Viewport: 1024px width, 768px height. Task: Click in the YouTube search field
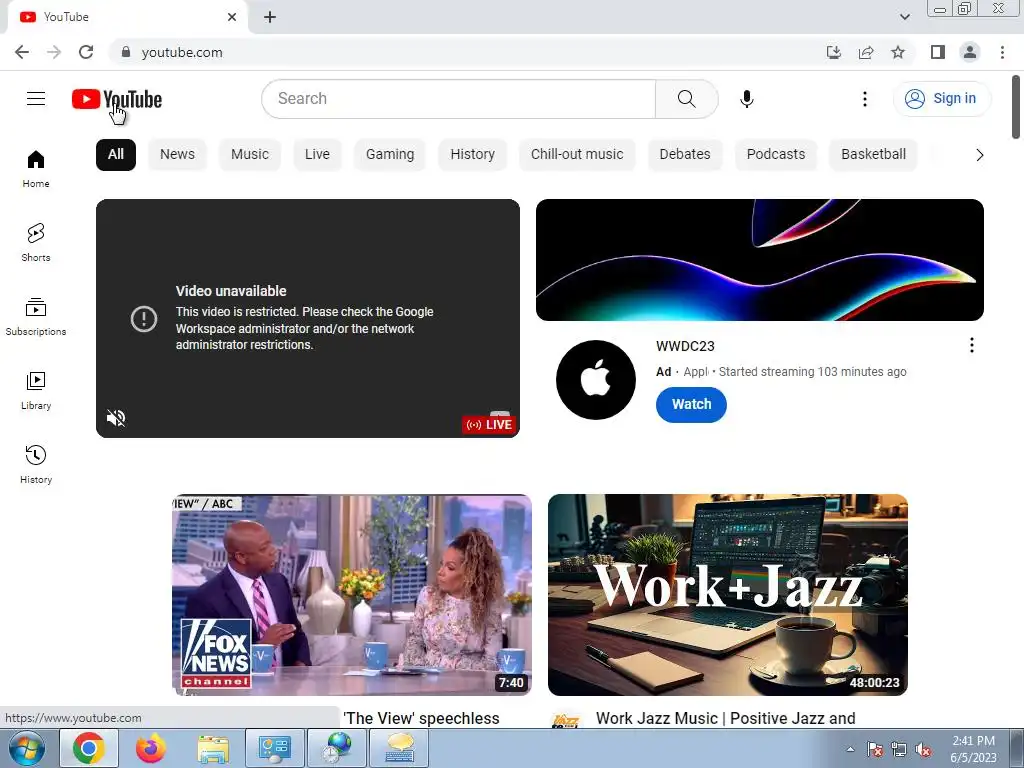tap(458, 99)
